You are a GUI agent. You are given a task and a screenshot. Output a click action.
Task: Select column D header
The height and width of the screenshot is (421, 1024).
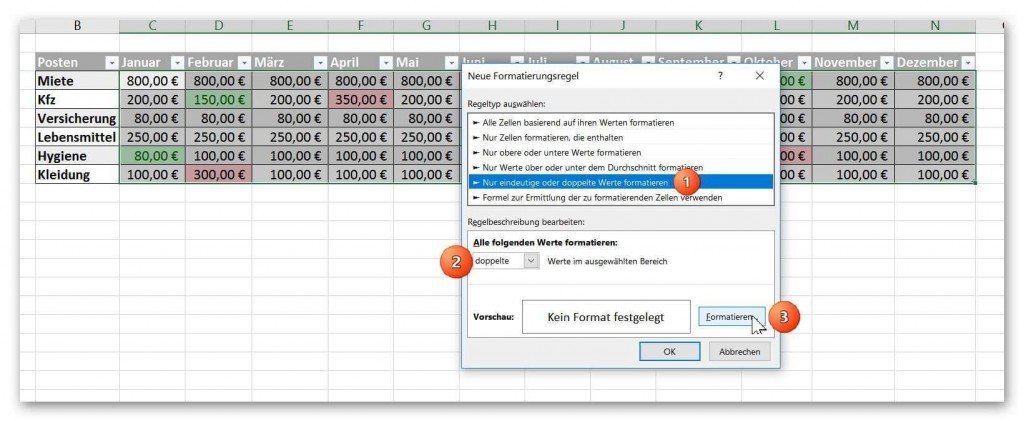tap(218, 25)
